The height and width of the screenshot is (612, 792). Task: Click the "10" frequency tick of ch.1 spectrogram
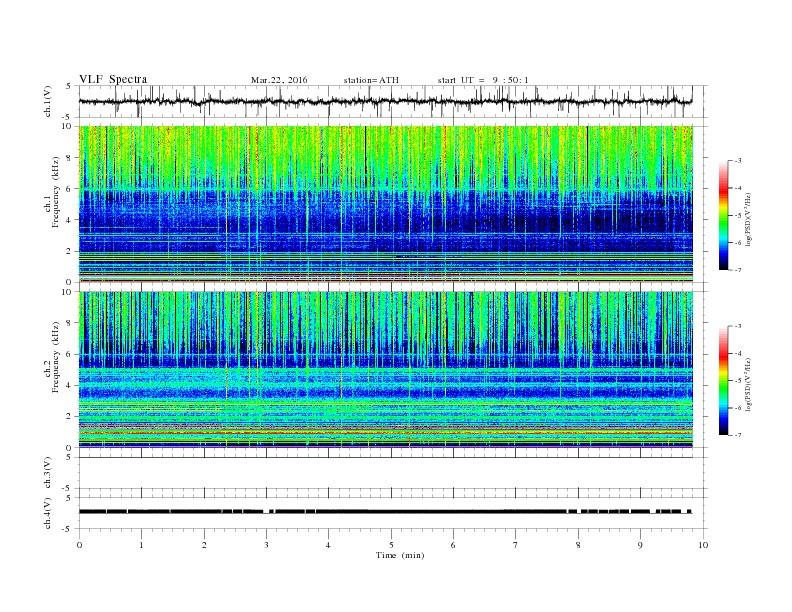point(68,126)
